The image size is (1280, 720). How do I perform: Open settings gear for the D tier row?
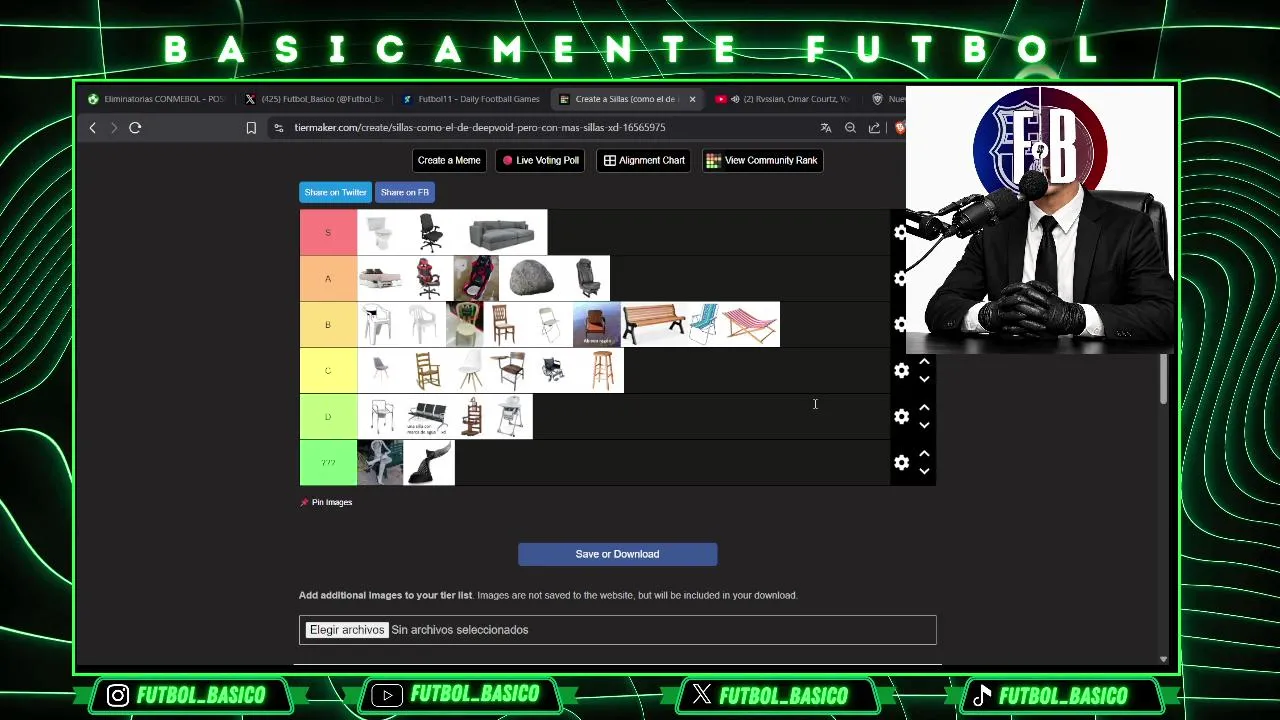click(901, 417)
